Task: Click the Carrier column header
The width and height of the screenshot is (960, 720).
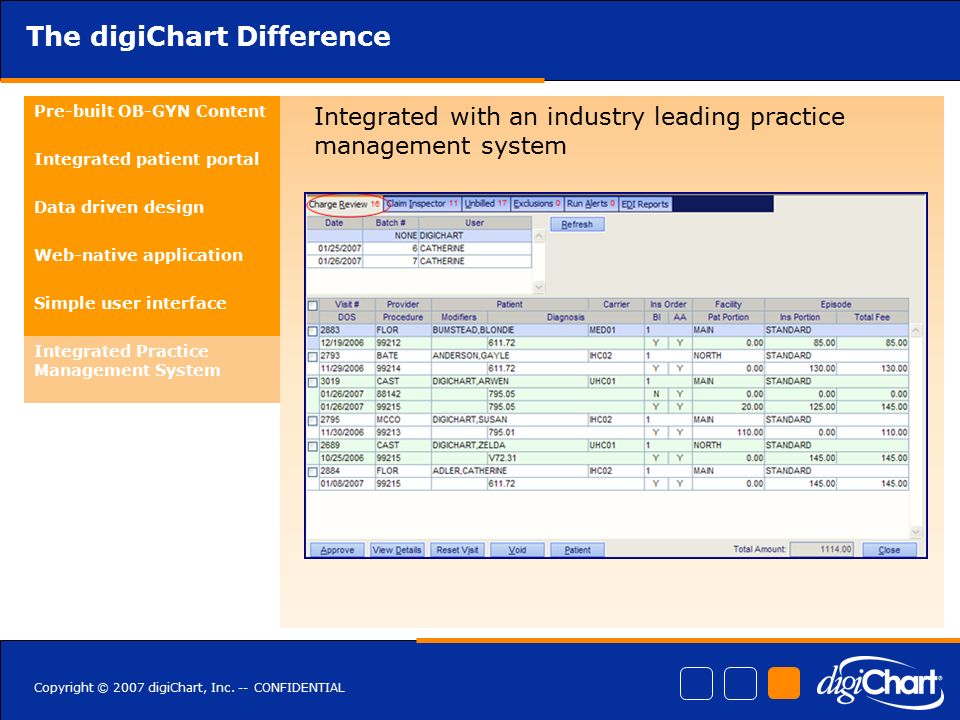Action: tap(616, 304)
